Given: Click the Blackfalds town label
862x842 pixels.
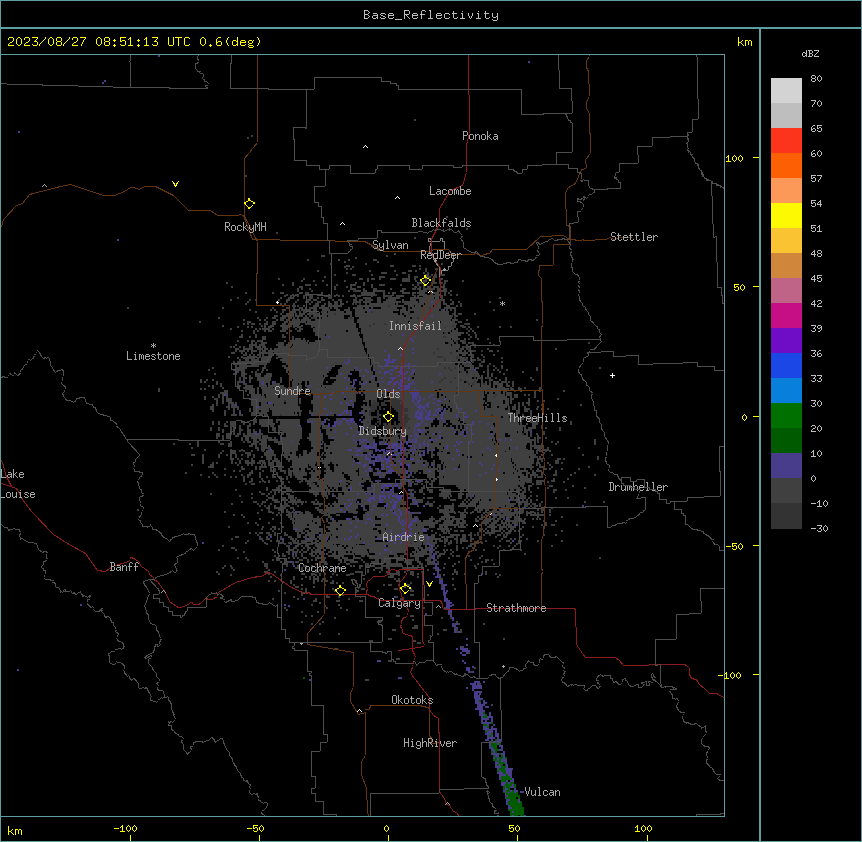Looking at the screenshot, I should pyautogui.click(x=441, y=223).
